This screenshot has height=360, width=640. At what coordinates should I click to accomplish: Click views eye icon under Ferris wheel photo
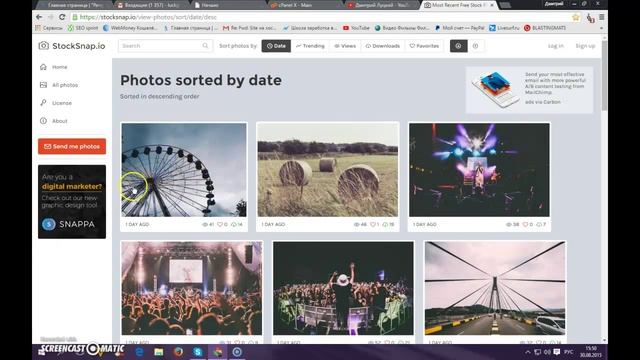click(x=205, y=224)
